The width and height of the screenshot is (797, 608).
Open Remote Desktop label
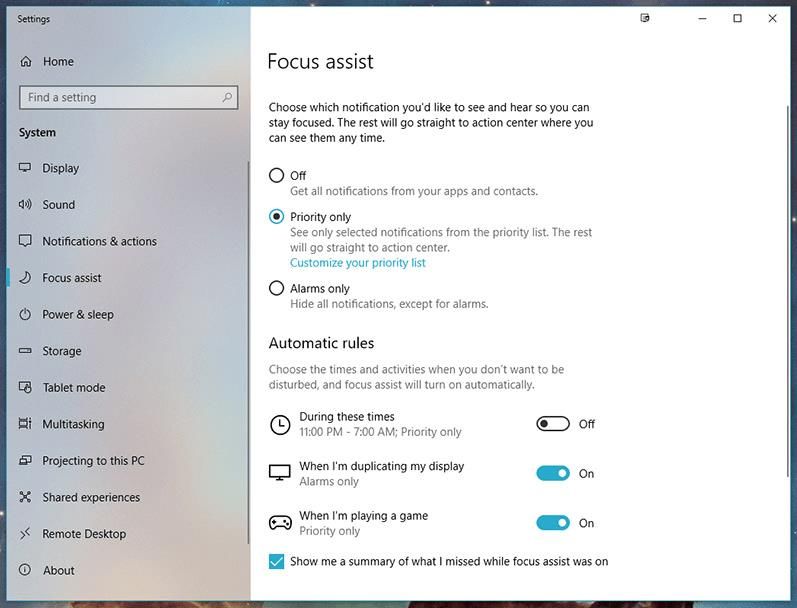[x=84, y=534]
